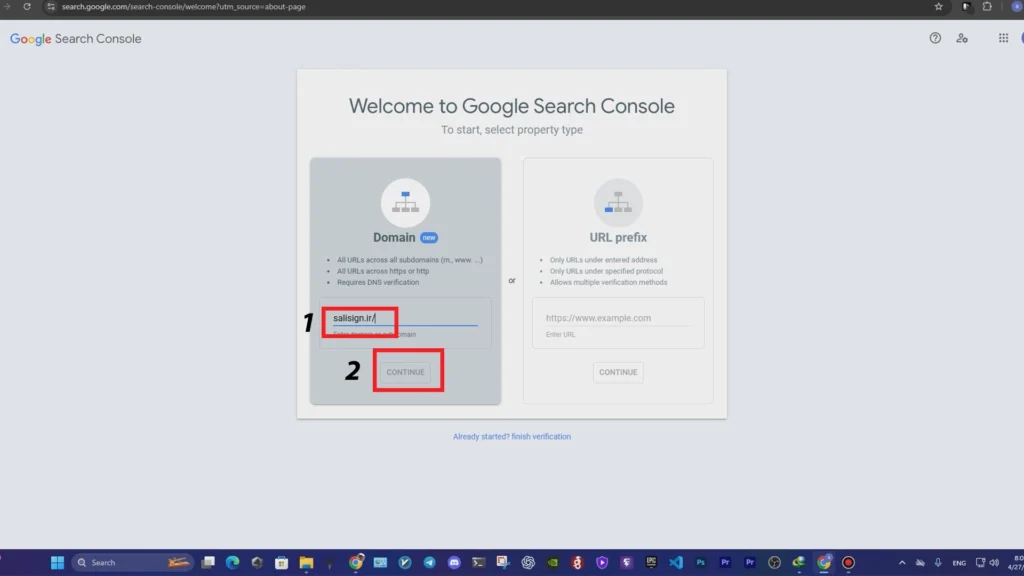
Task: Open Telegram from the taskbar
Action: coord(429,562)
